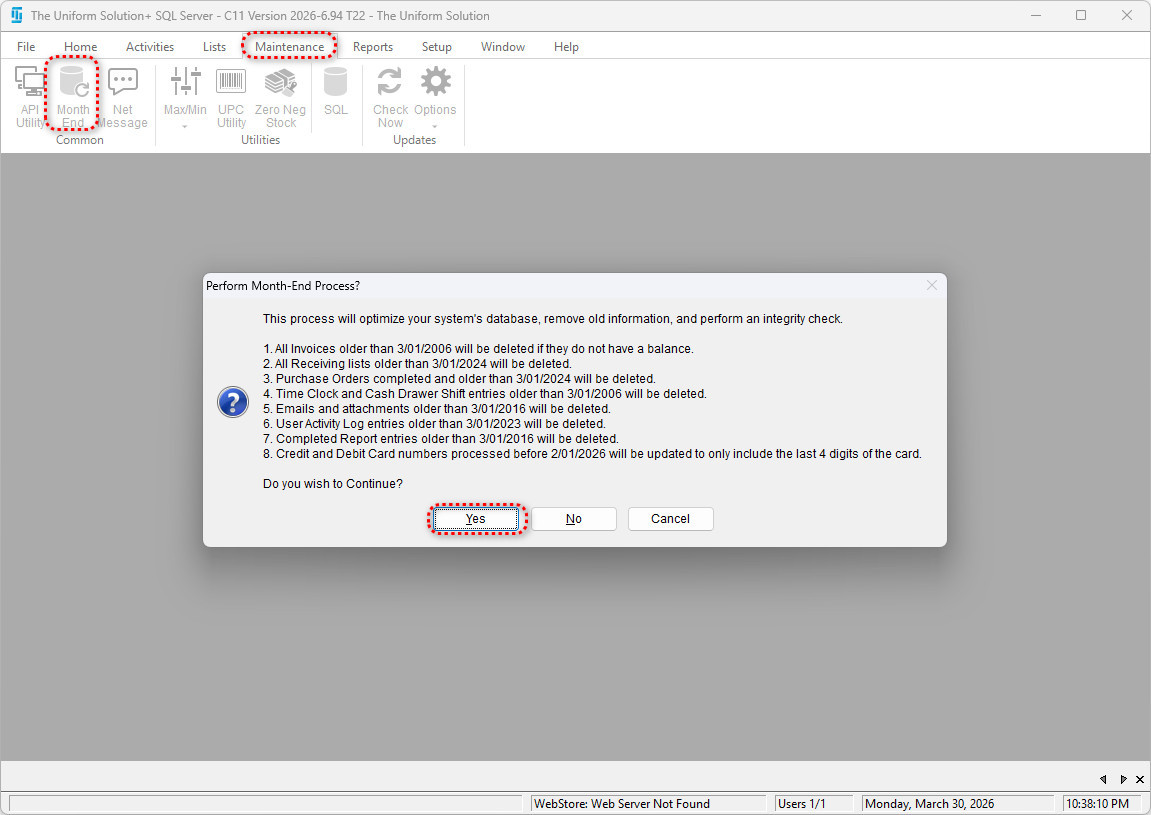Click the Max/Min sliders icon
1151x815 pixels.
(185, 84)
